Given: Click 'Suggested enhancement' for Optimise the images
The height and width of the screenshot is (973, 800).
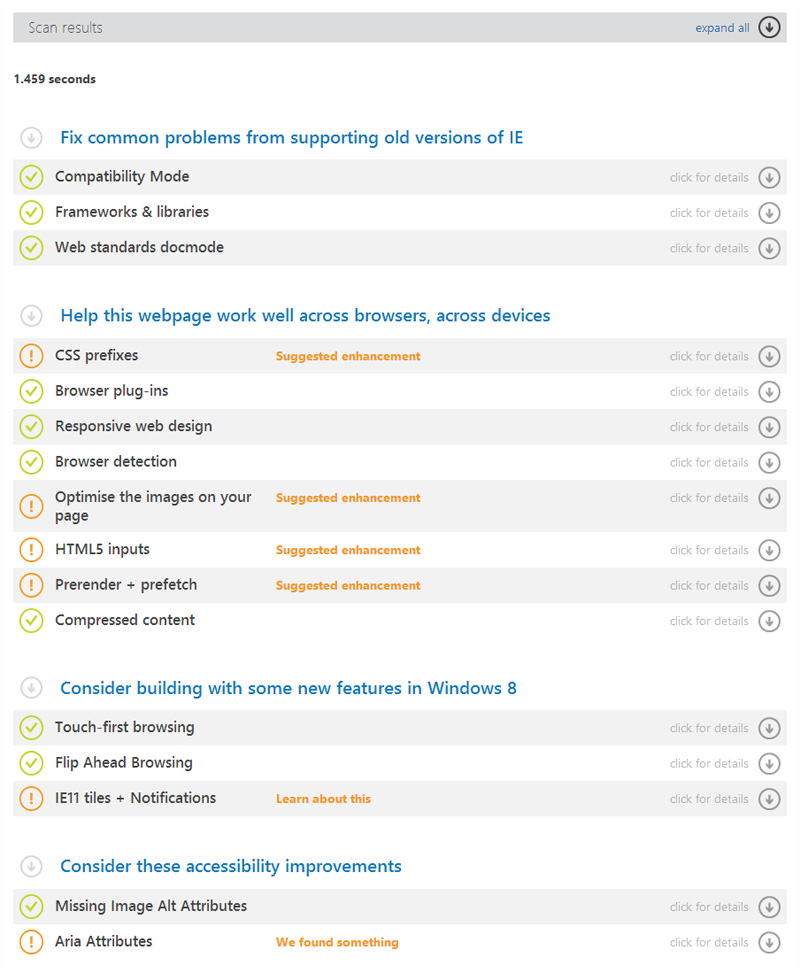Looking at the screenshot, I should [348, 498].
